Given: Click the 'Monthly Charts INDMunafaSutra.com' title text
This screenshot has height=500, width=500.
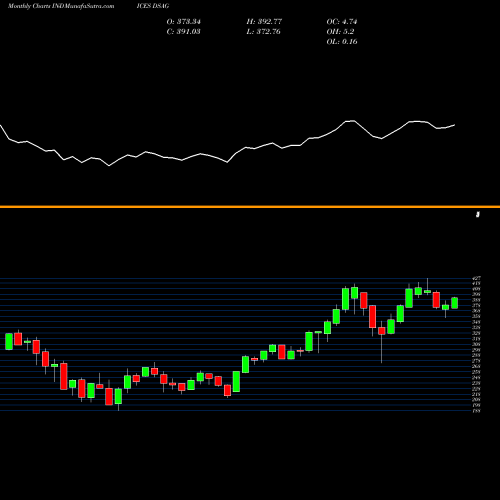Looking at the screenshot, I should pos(61,6).
